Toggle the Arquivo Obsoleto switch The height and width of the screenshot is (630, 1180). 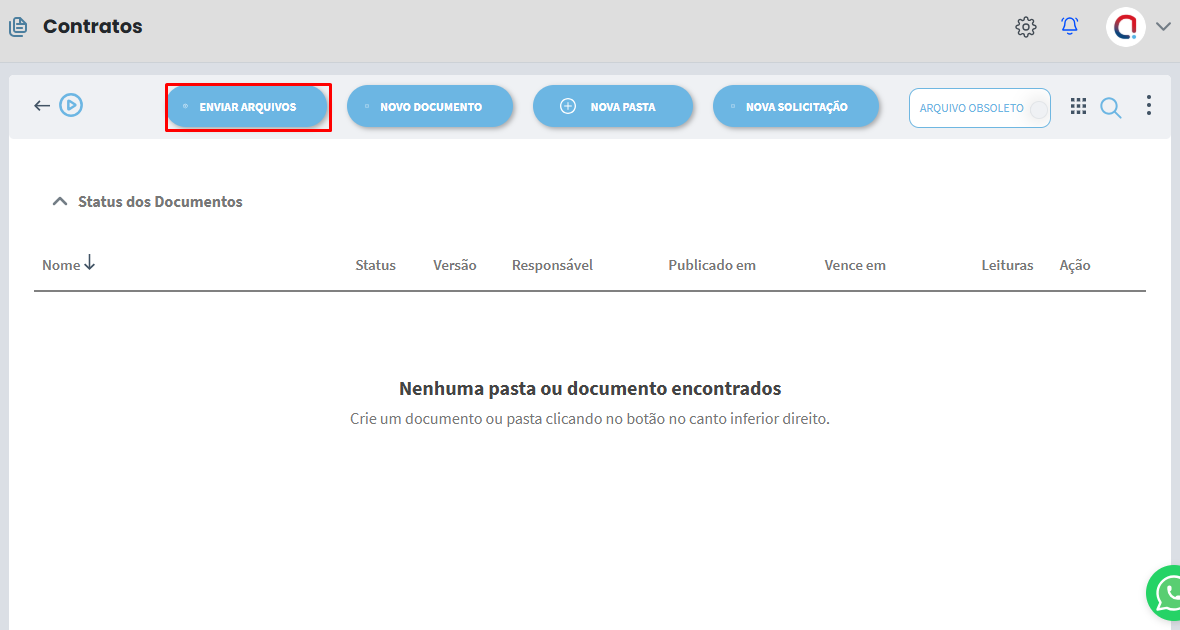[x=1038, y=110]
